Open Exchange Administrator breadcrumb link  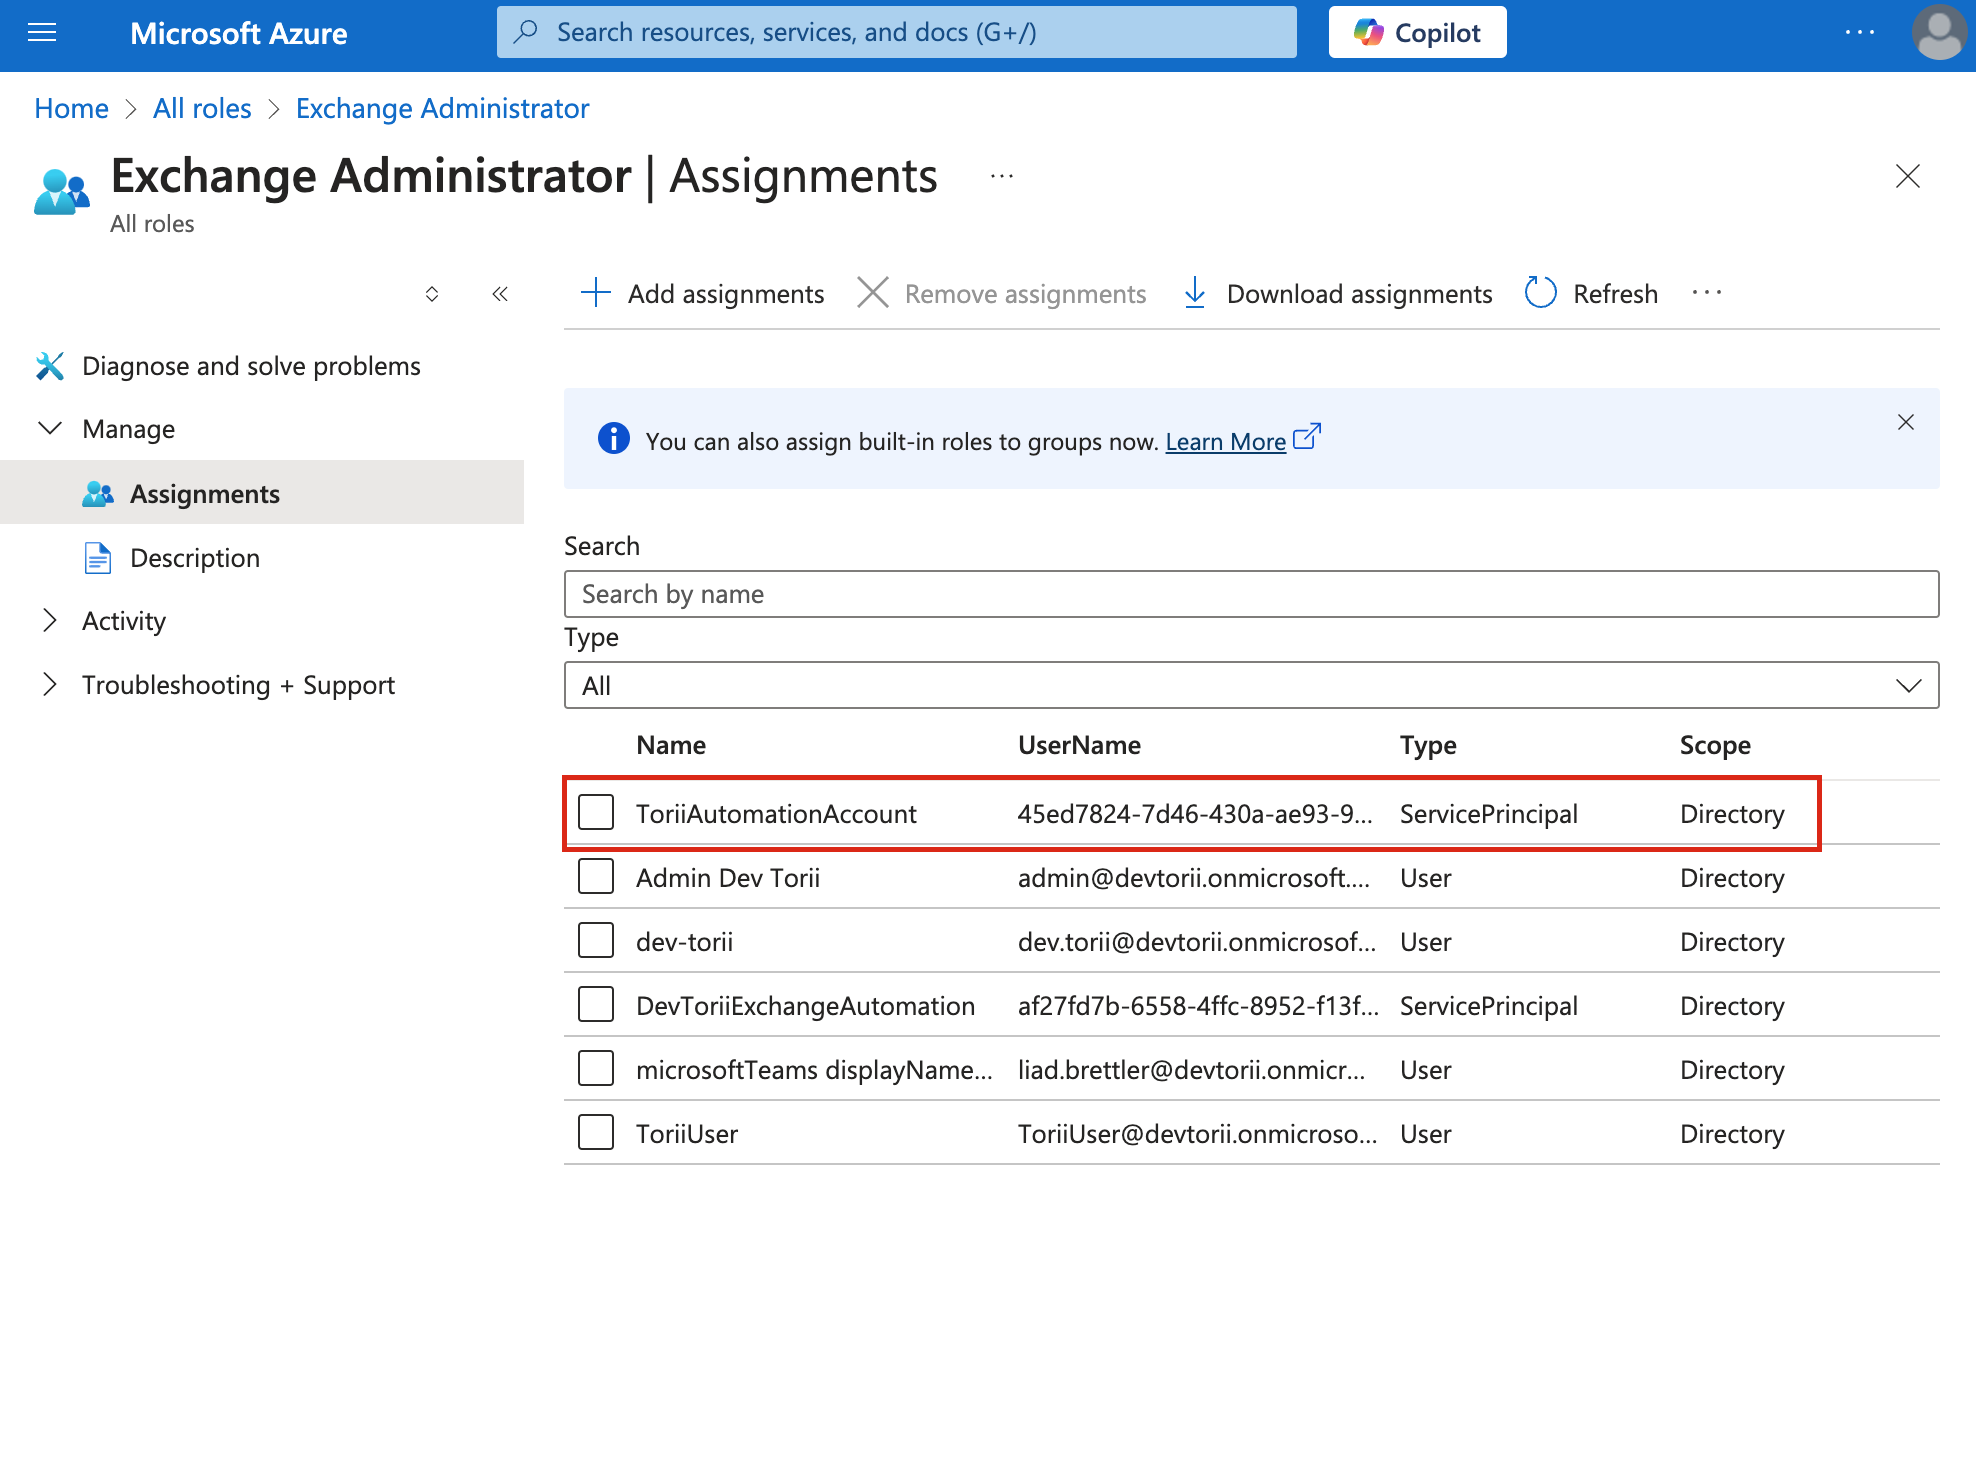pos(442,108)
